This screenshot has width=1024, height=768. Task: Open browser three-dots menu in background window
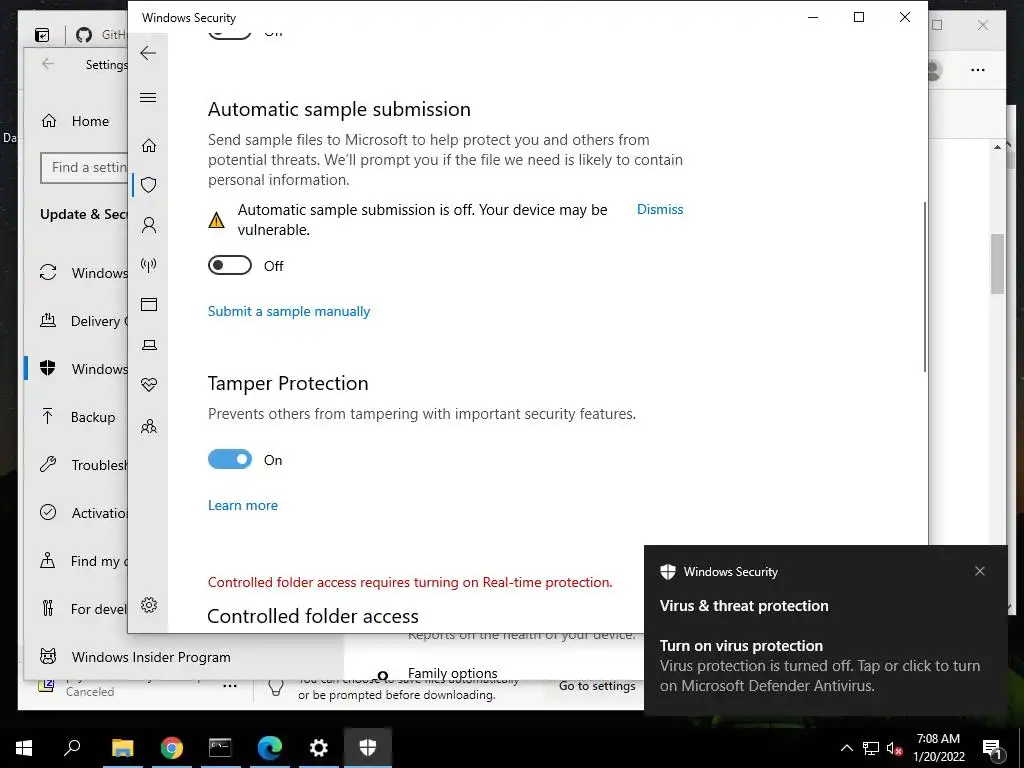pyautogui.click(x=978, y=70)
